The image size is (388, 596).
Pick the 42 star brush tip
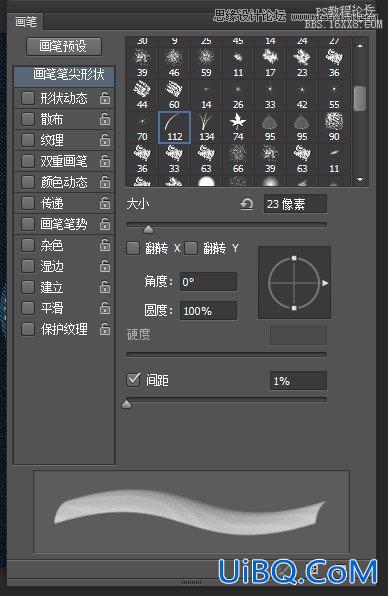[x=302, y=95]
